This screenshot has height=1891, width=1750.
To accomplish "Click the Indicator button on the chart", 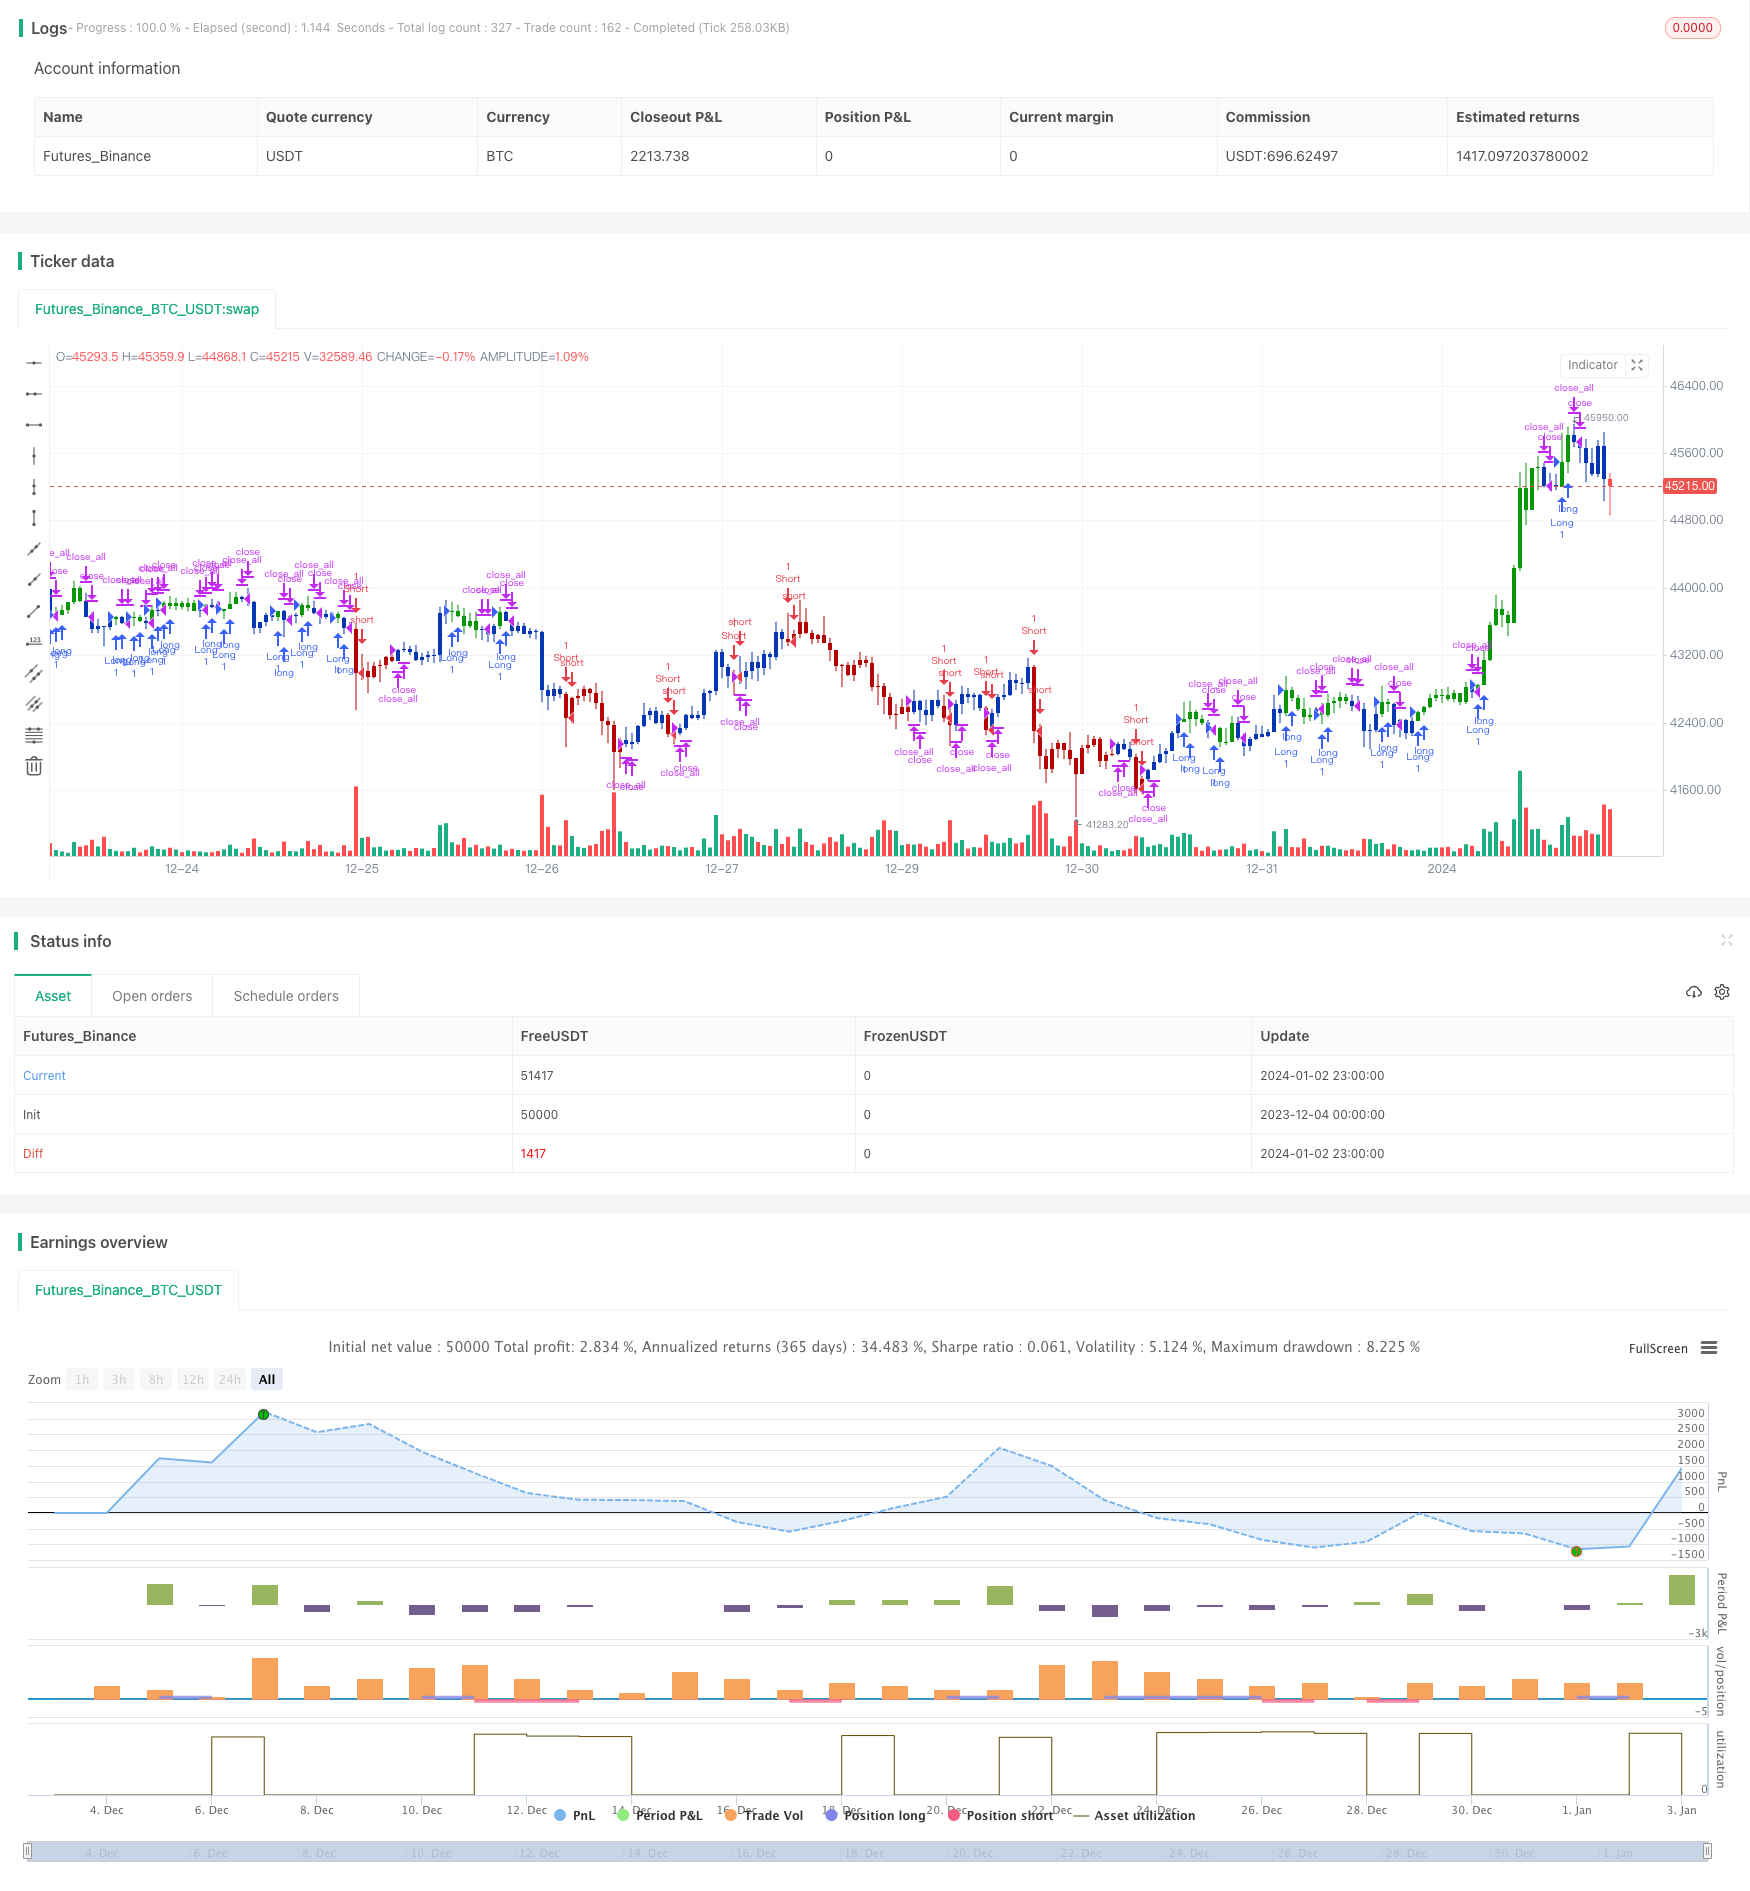I will coord(1592,365).
